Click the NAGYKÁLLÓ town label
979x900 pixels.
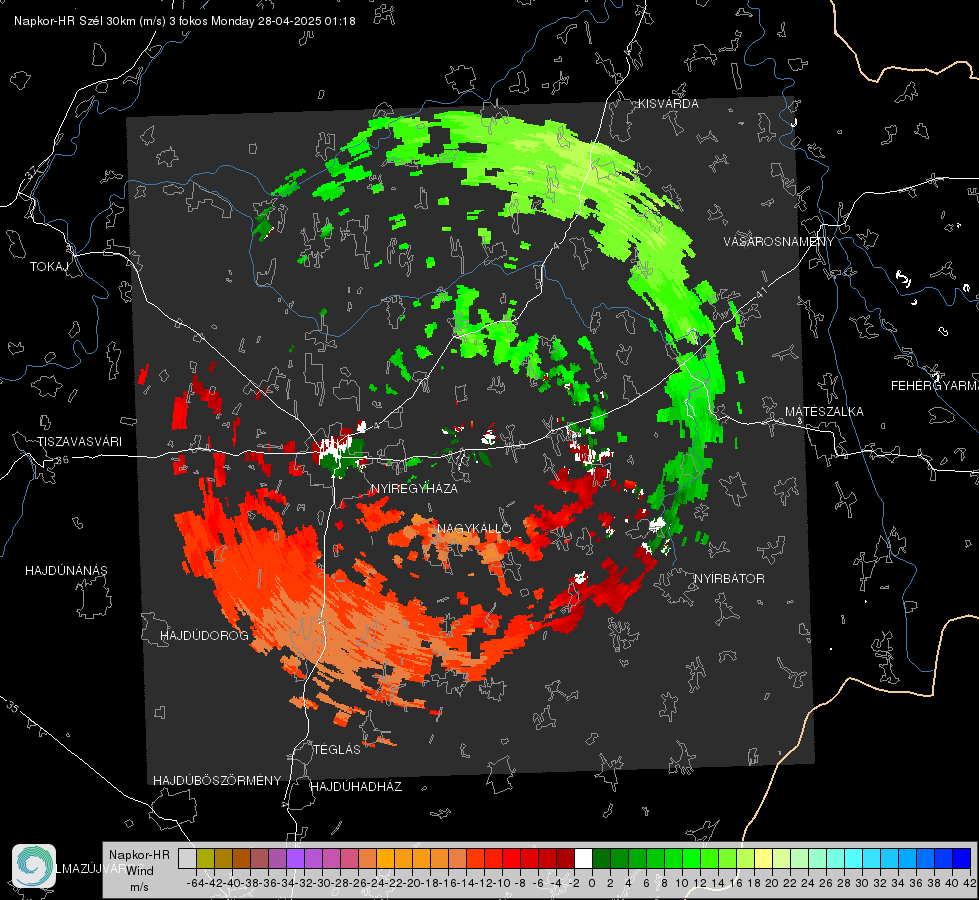pos(474,528)
